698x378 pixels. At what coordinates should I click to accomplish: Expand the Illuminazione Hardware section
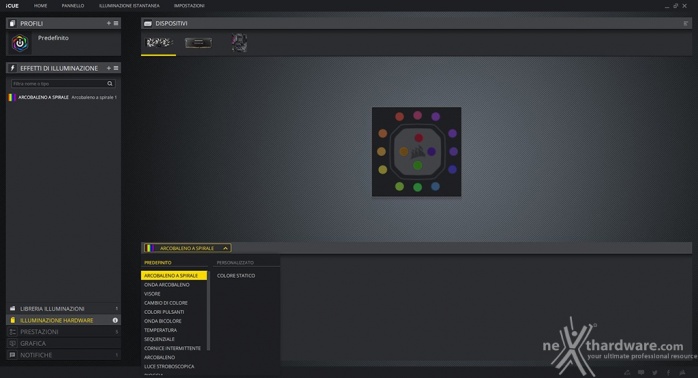click(63, 320)
